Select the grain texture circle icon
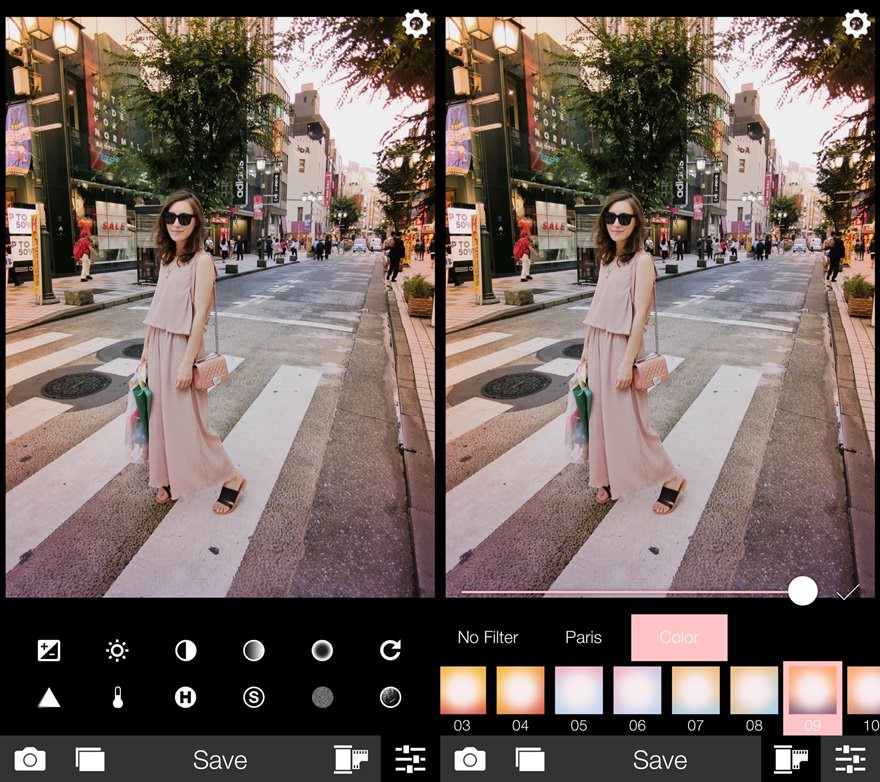This screenshot has width=880, height=782. coord(322,698)
